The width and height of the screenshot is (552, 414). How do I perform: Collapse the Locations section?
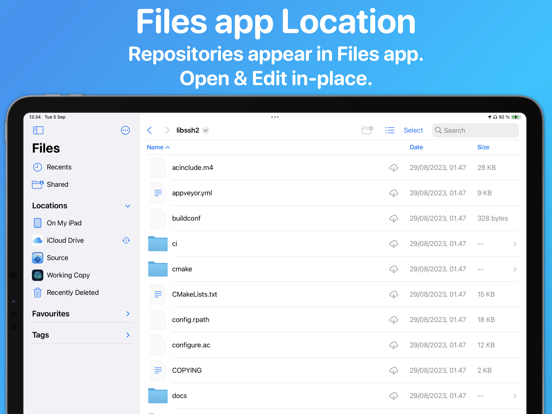(x=128, y=206)
